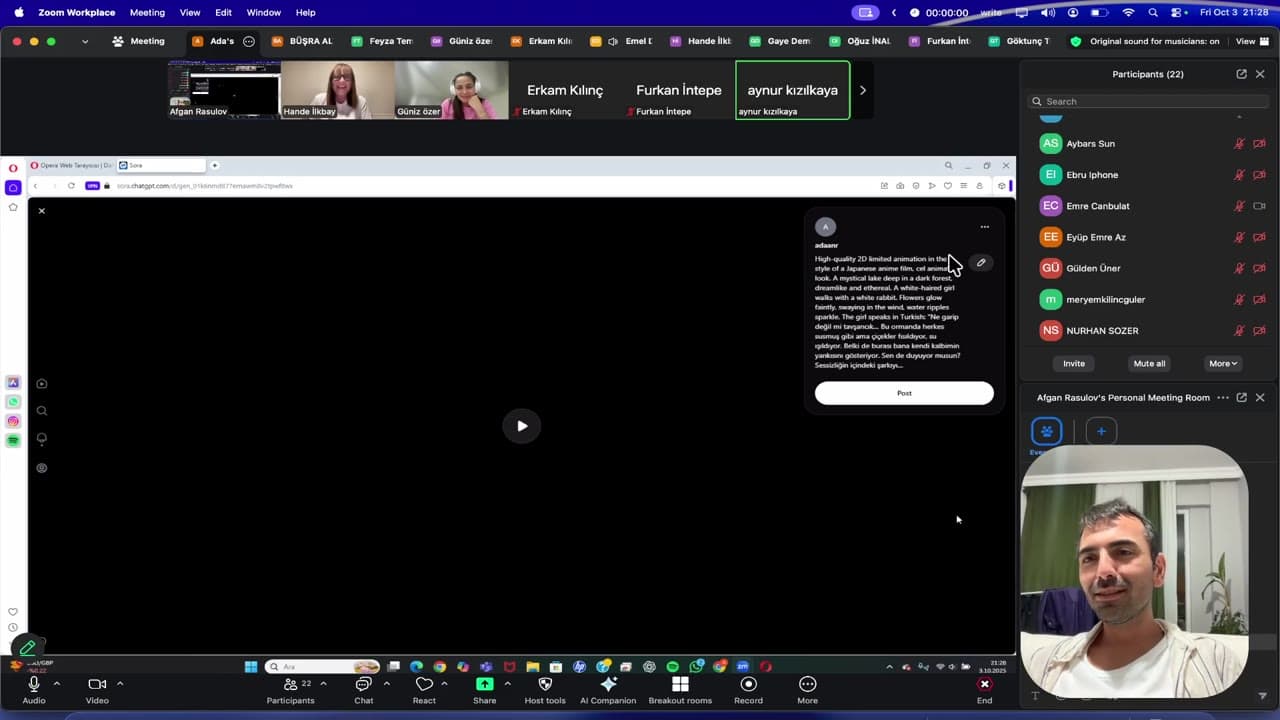Select Hande İlkbay's video thumbnail

click(x=338, y=90)
